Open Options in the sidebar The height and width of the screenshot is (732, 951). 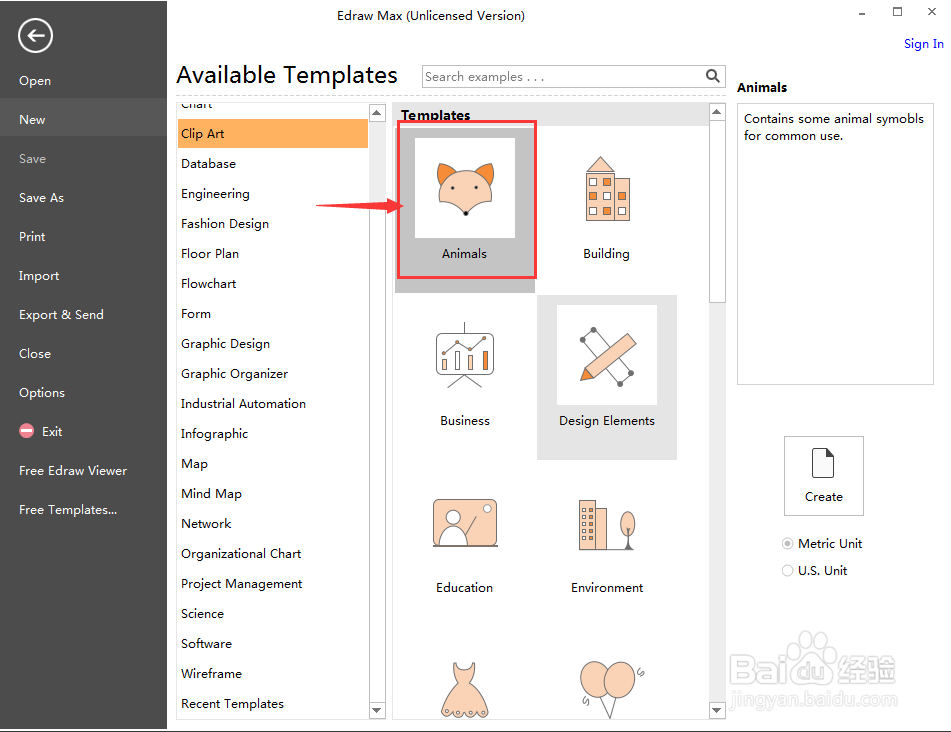(42, 393)
